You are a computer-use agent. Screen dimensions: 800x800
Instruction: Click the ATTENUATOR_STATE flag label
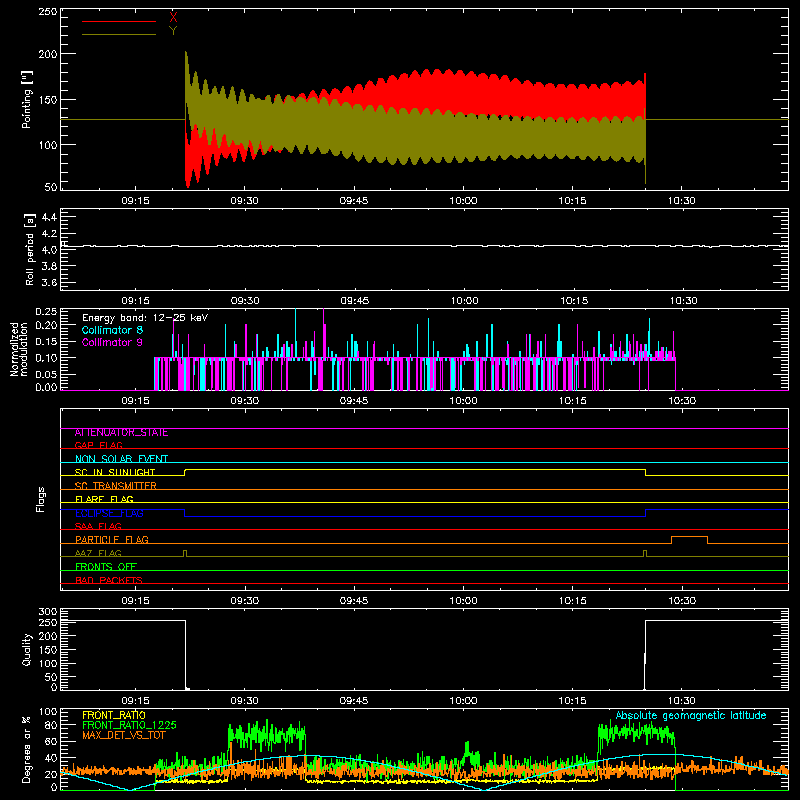[x=121, y=433]
